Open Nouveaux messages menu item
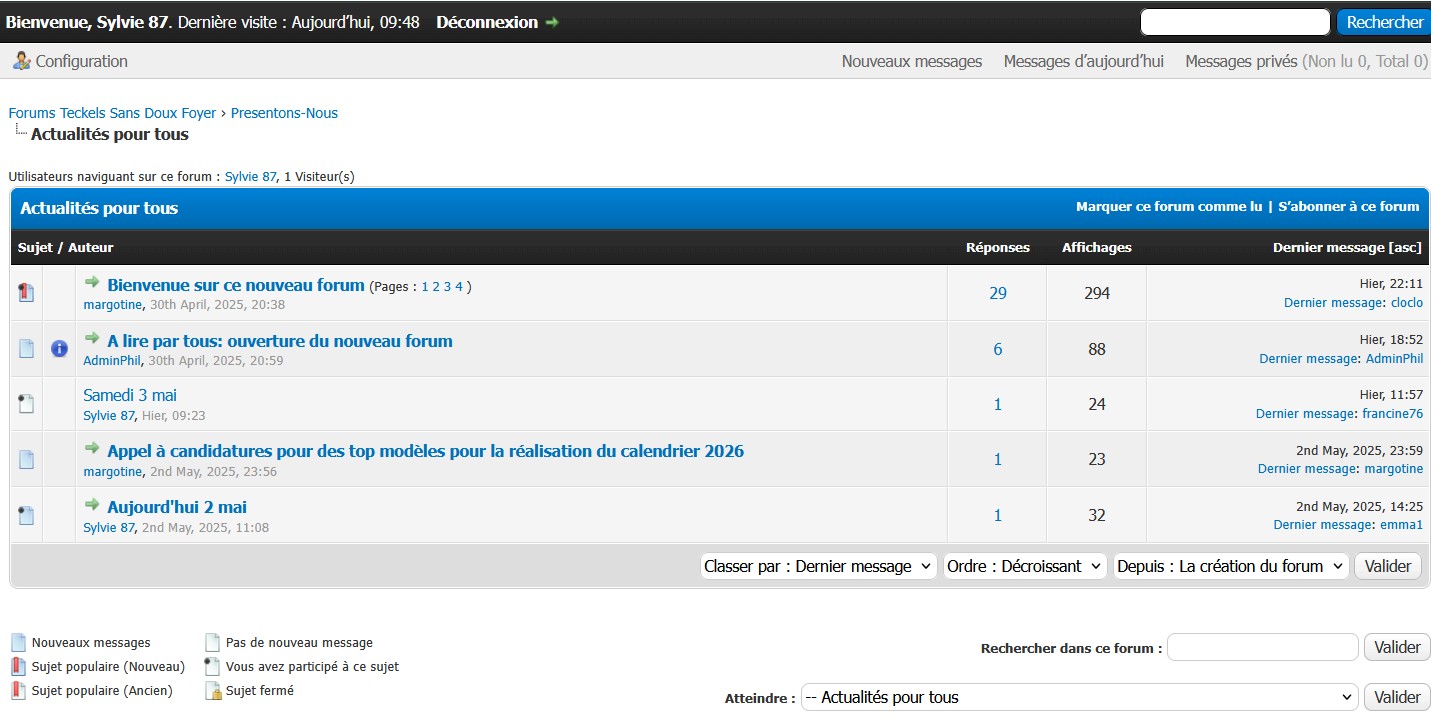Image resolution: width=1431 pixels, height=717 pixels. pyautogui.click(x=912, y=61)
